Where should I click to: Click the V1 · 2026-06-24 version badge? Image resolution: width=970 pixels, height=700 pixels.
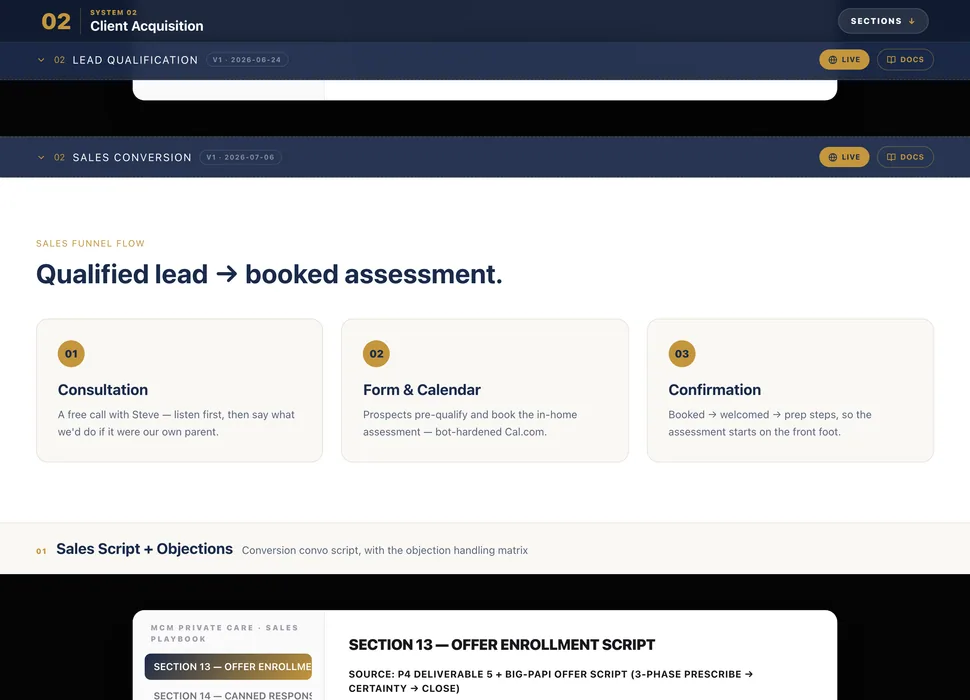click(247, 60)
